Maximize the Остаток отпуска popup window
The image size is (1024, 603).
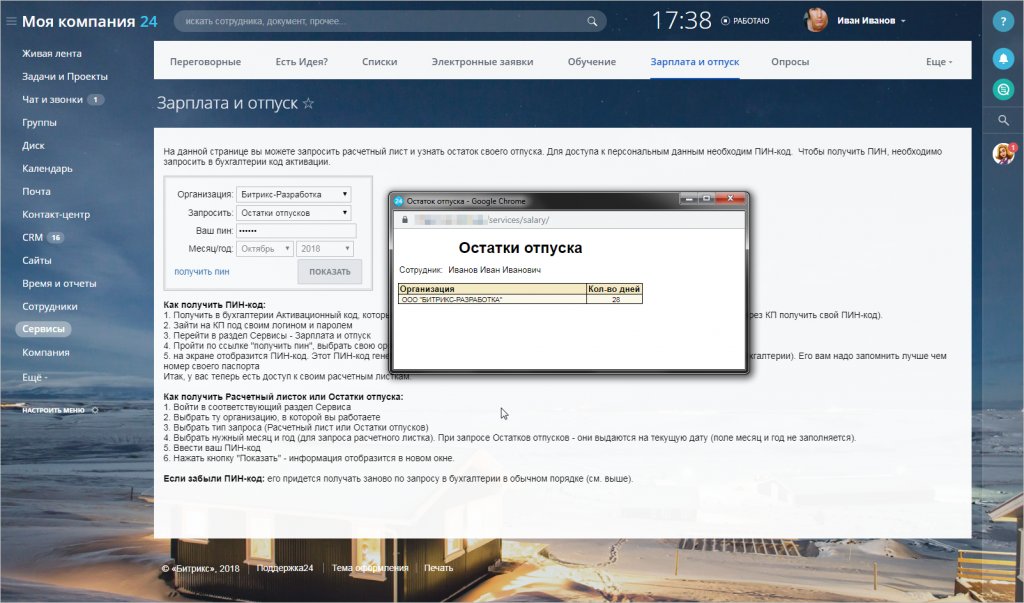[706, 199]
